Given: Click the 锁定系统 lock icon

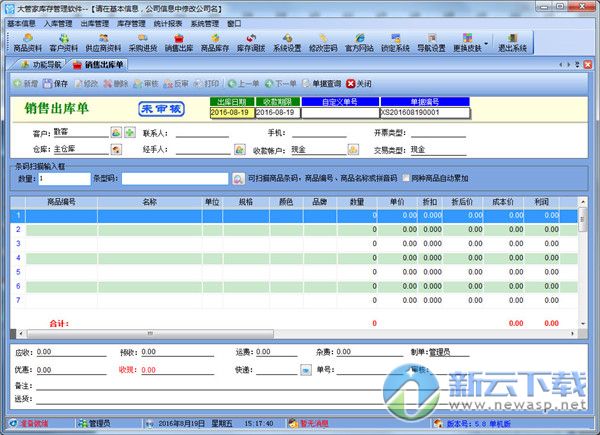Looking at the screenshot, I should [395, 43].
